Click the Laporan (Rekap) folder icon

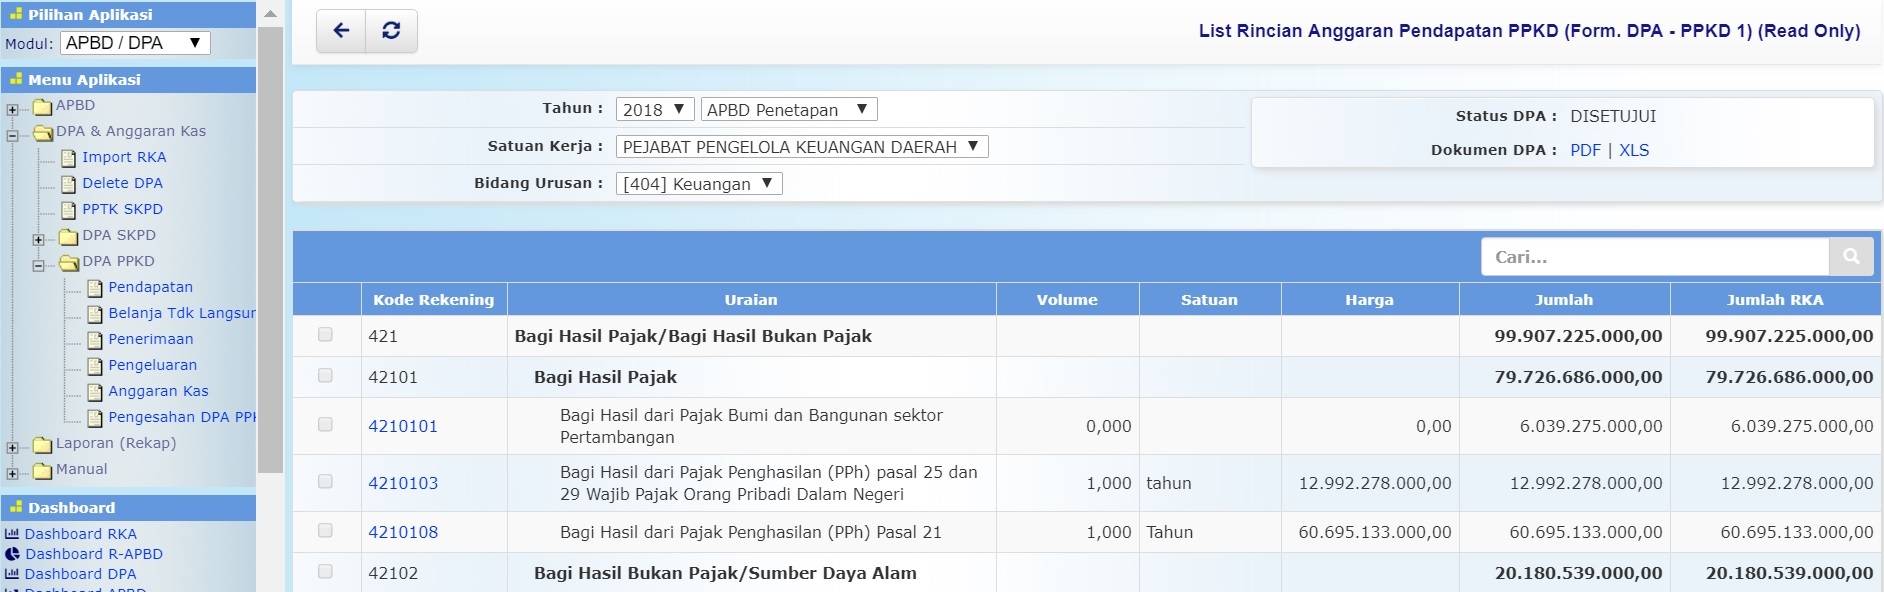[42, 444]
